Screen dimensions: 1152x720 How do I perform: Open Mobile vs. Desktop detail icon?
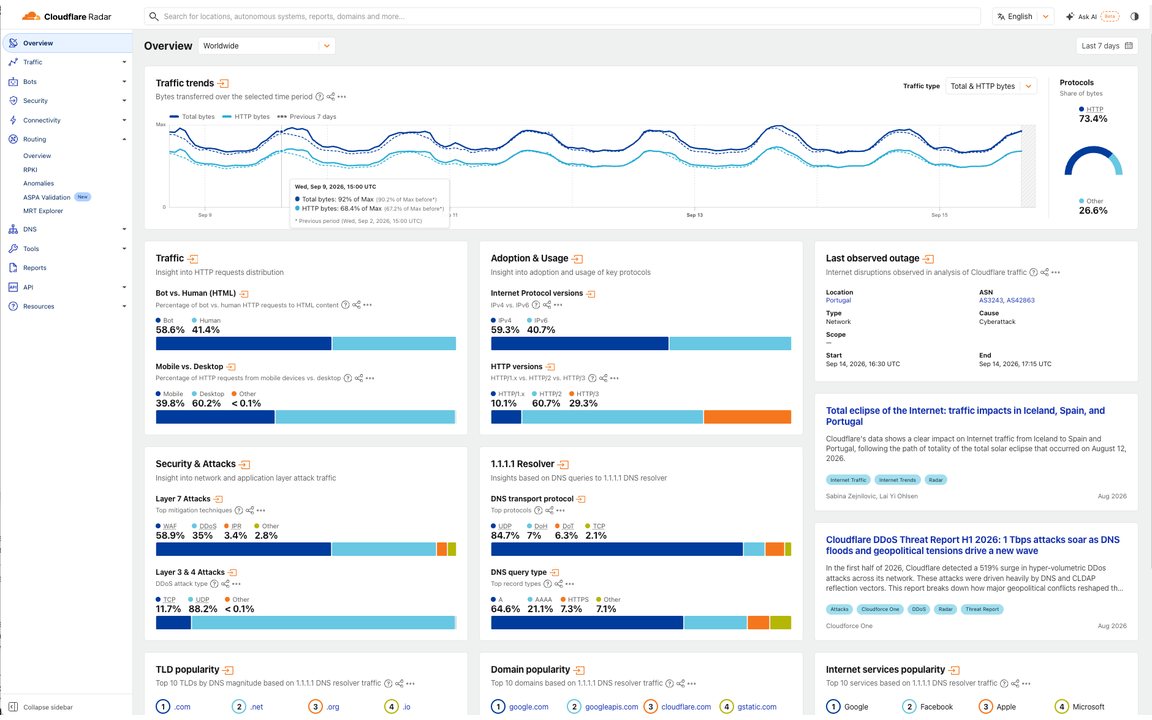(x=231, y=367)
